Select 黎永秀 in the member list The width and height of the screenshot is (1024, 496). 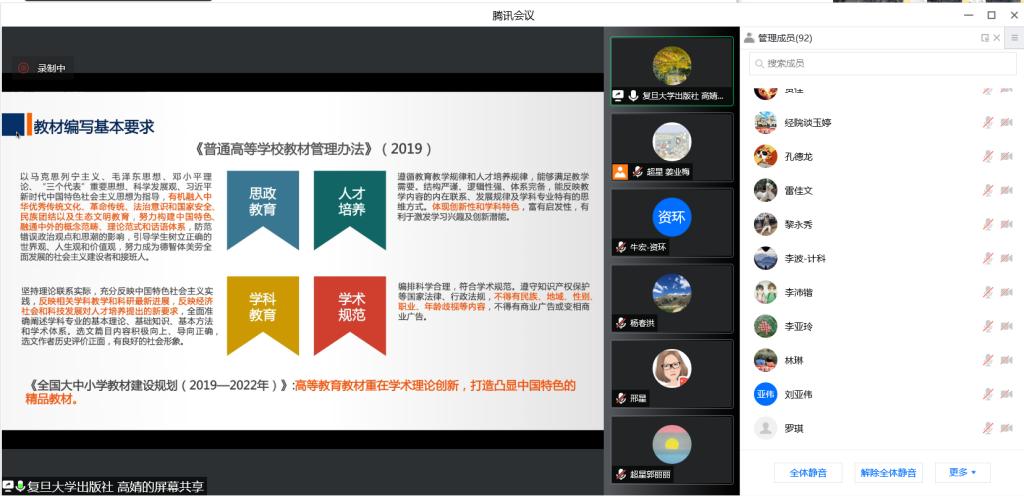(x=798, y=224)
